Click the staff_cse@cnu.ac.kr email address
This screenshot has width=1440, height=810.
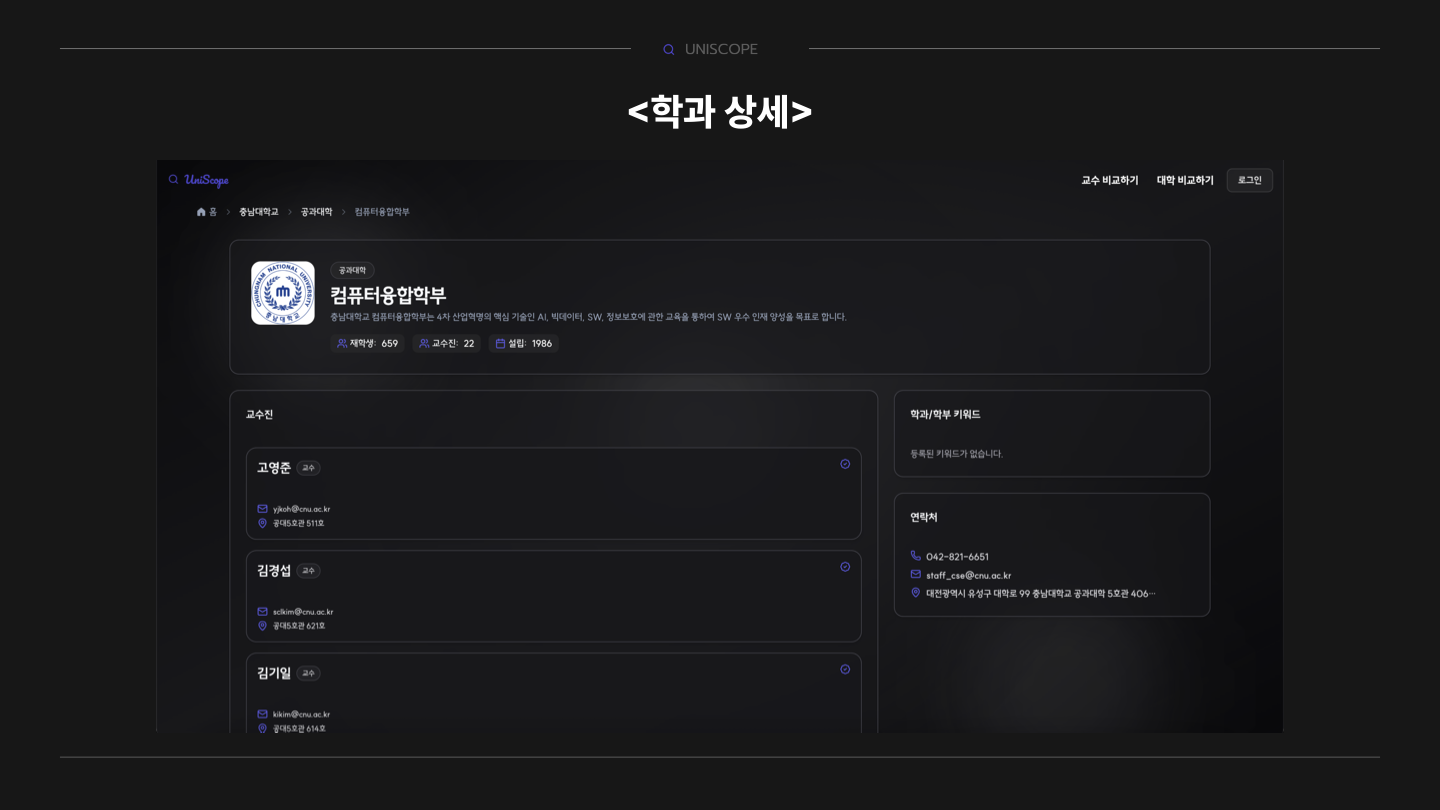(968, 575)
